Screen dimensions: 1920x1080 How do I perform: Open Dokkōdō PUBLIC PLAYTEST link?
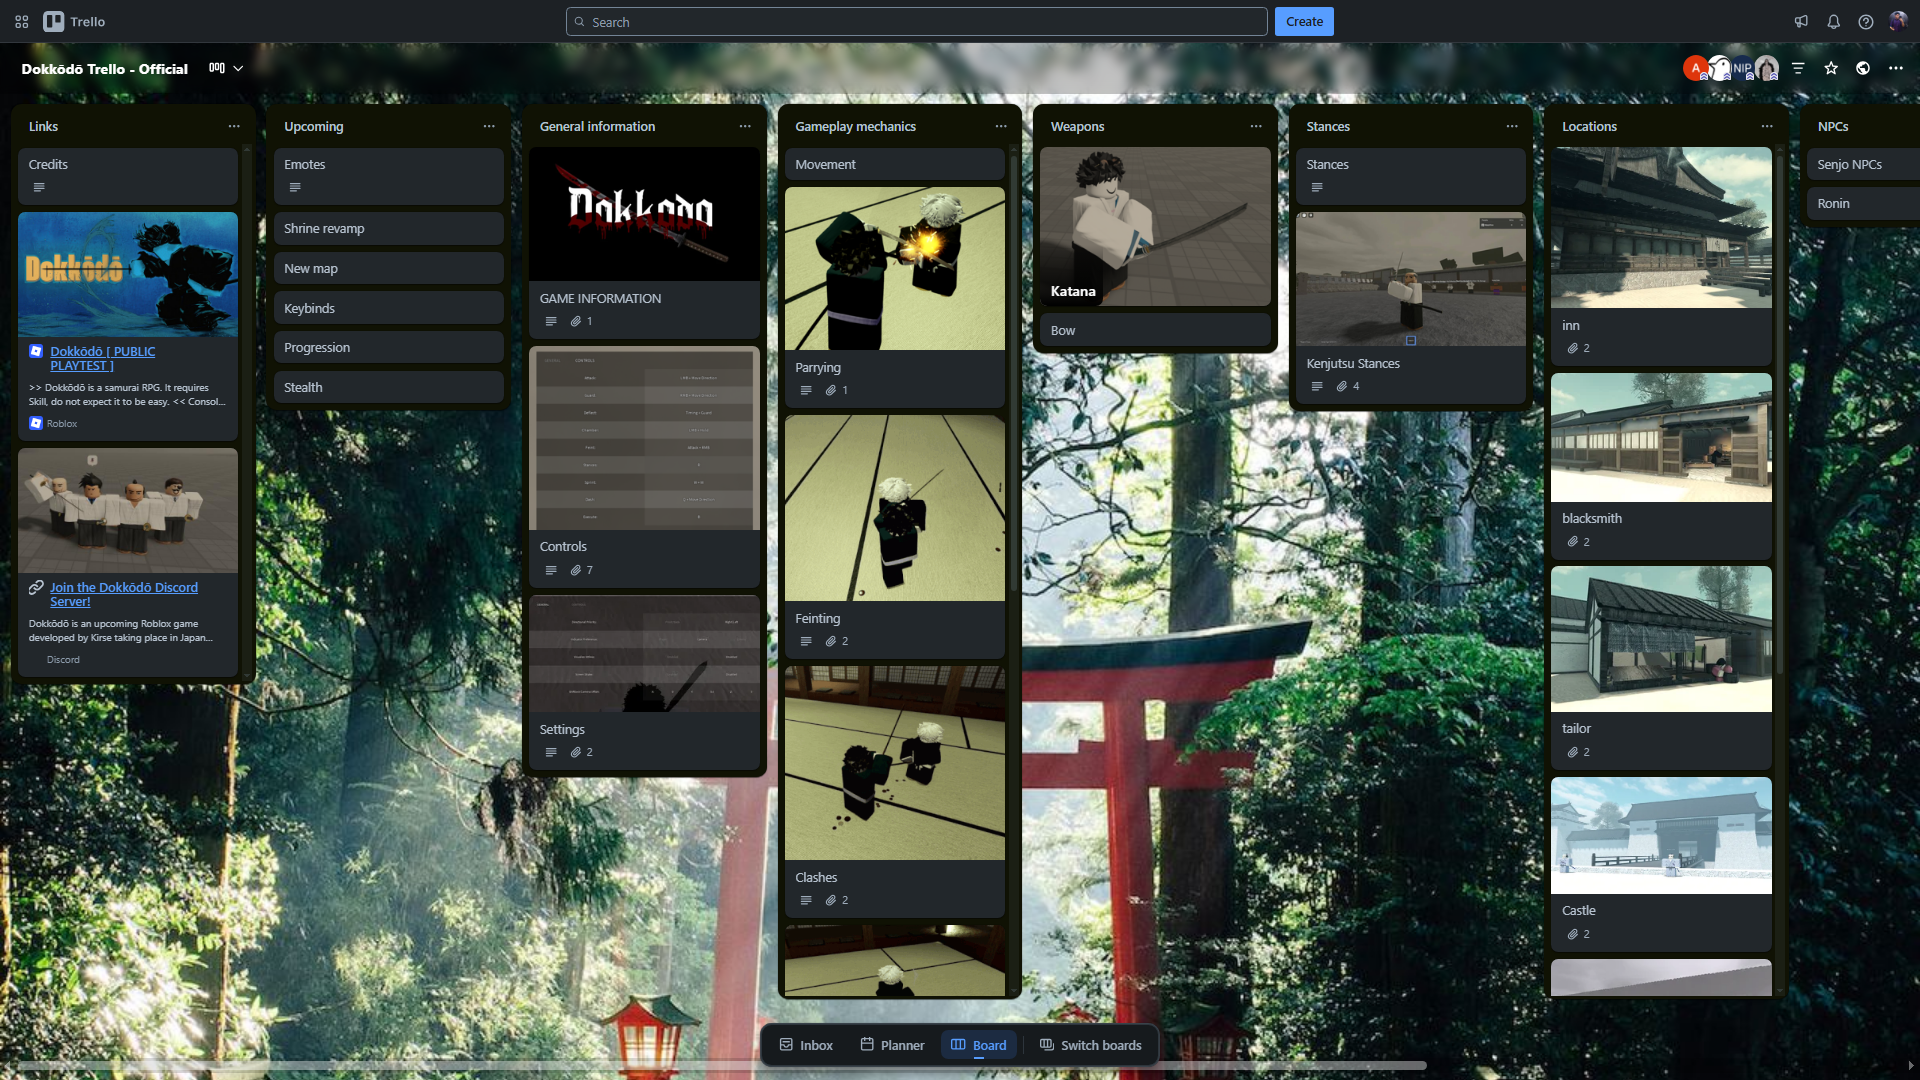(102, 358)
